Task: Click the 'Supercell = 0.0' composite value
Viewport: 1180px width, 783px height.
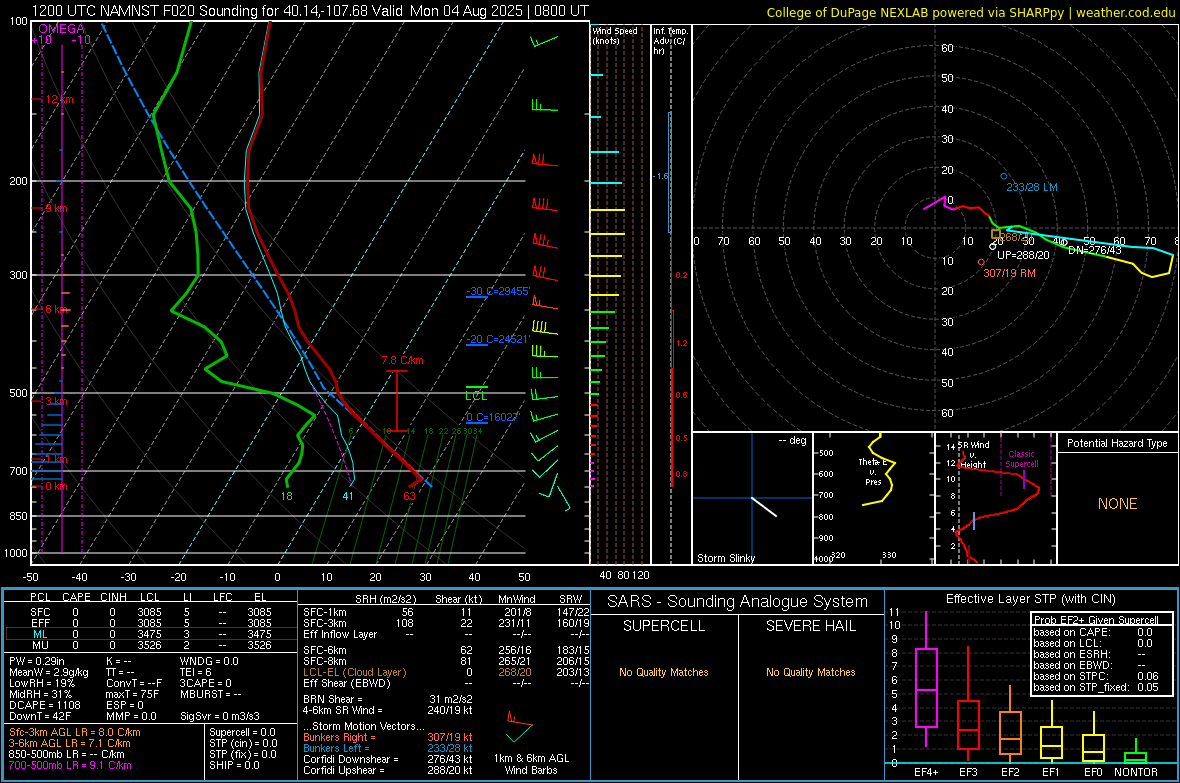Action: (242, 733)
